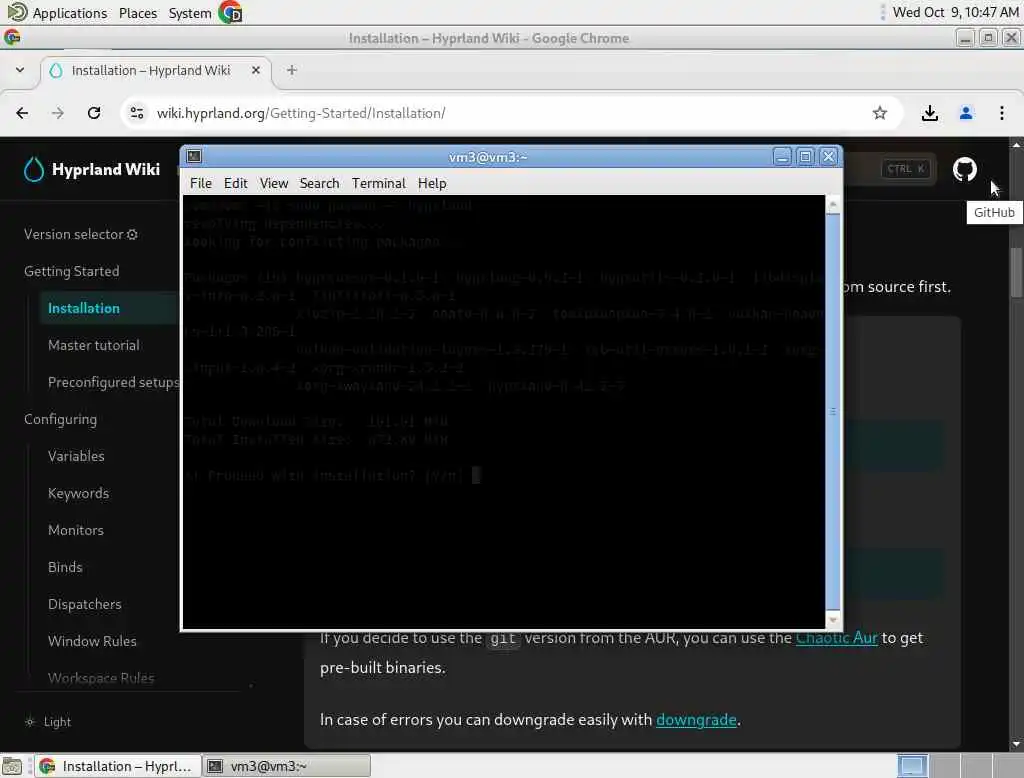Click the clock showing Wed Oct 9
The height and width of the screenshot is (778, 1024).
click(955, 12)
